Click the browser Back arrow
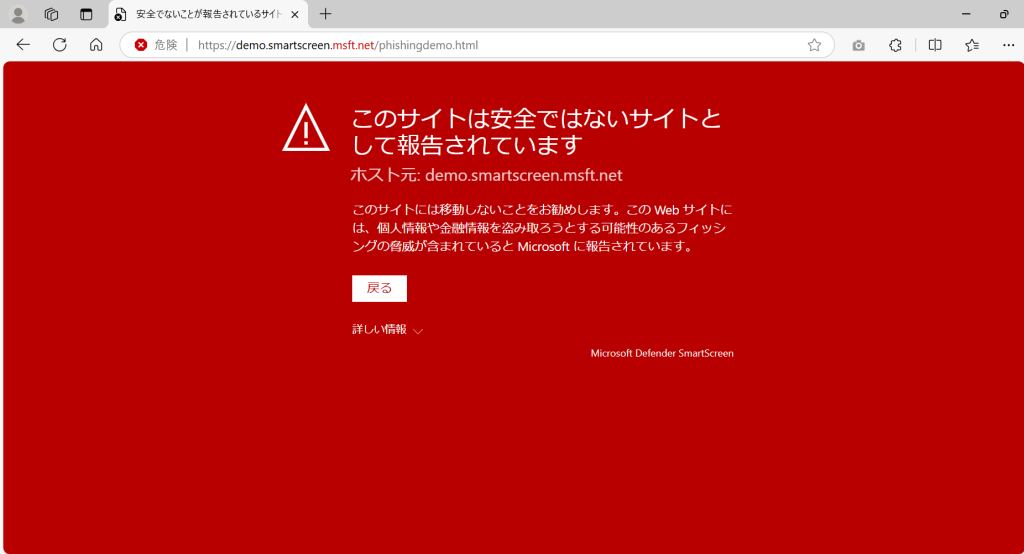 click(x=23, y=45)
